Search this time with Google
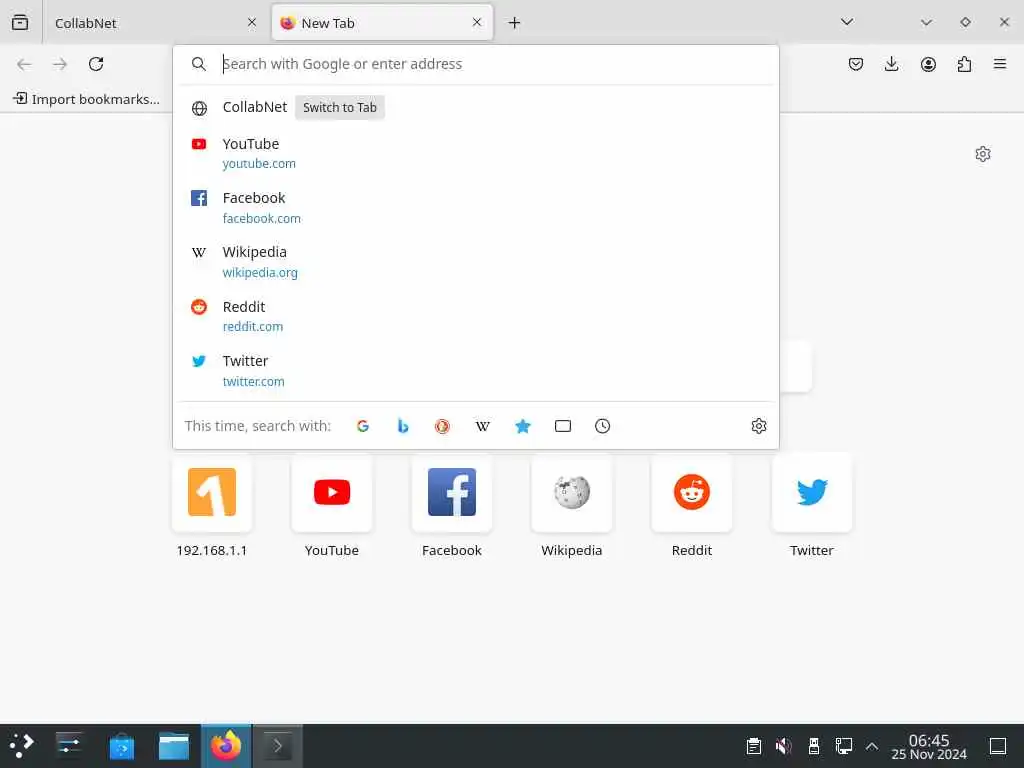Viewport: 1024px width, 768px height. click(x=363, y=426)
